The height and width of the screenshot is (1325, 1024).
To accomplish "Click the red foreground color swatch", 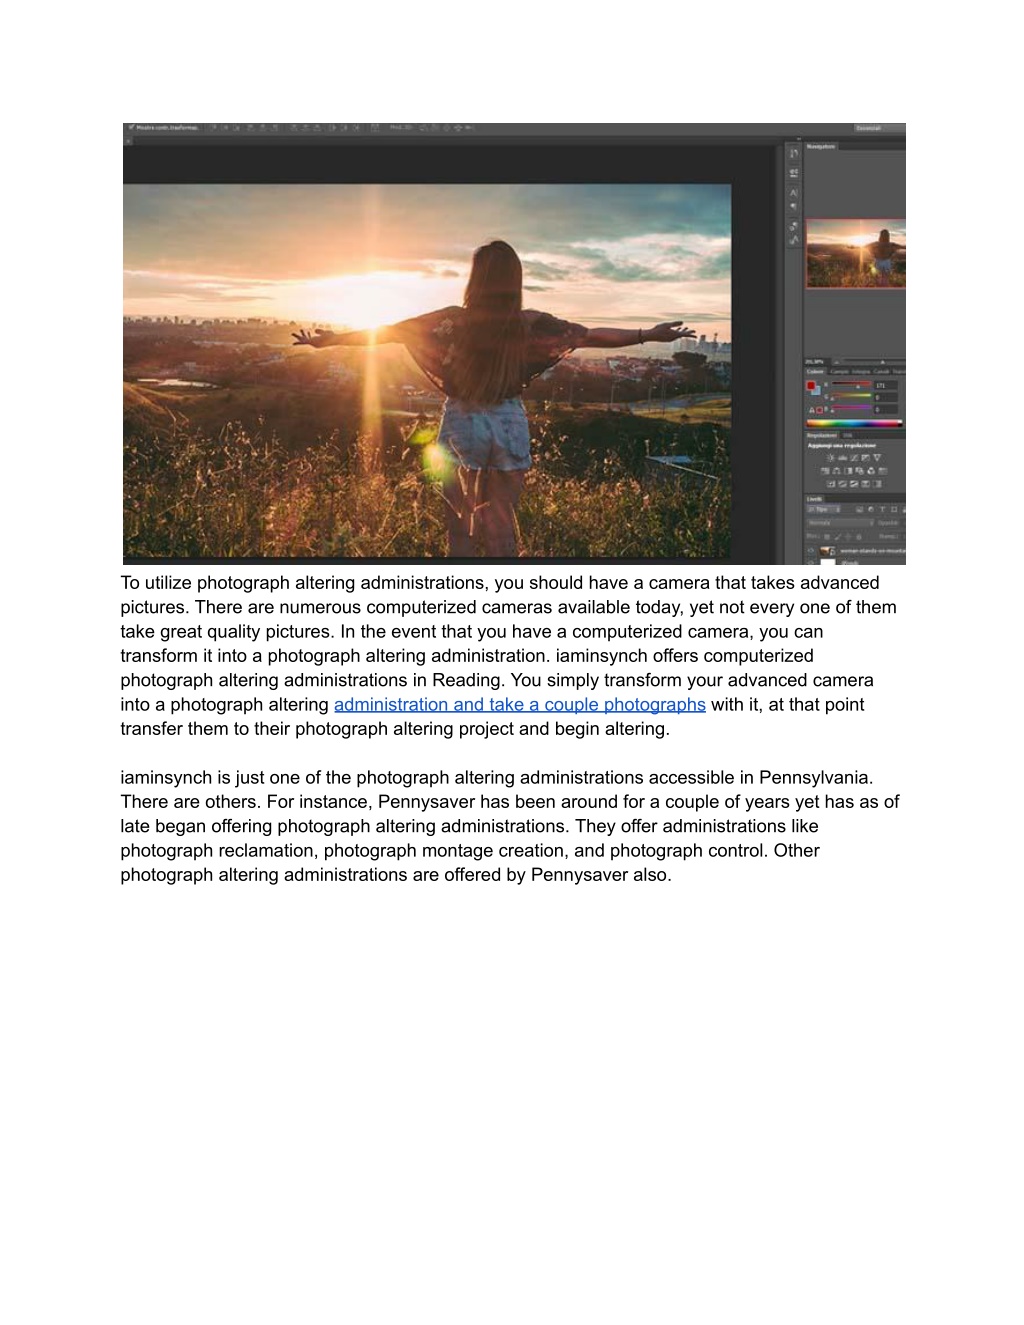I will pos(811,385).
